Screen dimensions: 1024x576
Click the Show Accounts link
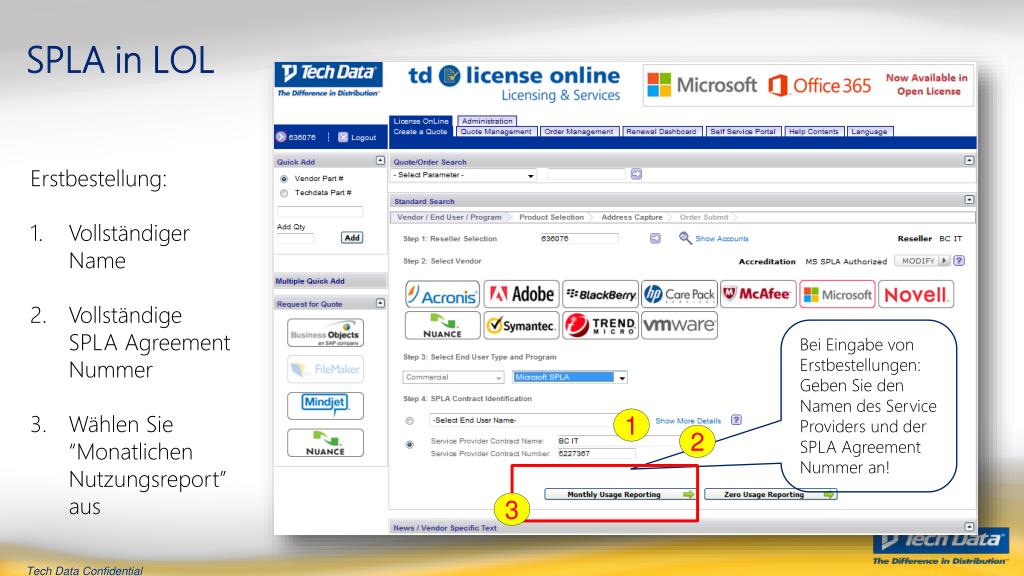click(x=722, y=239)
